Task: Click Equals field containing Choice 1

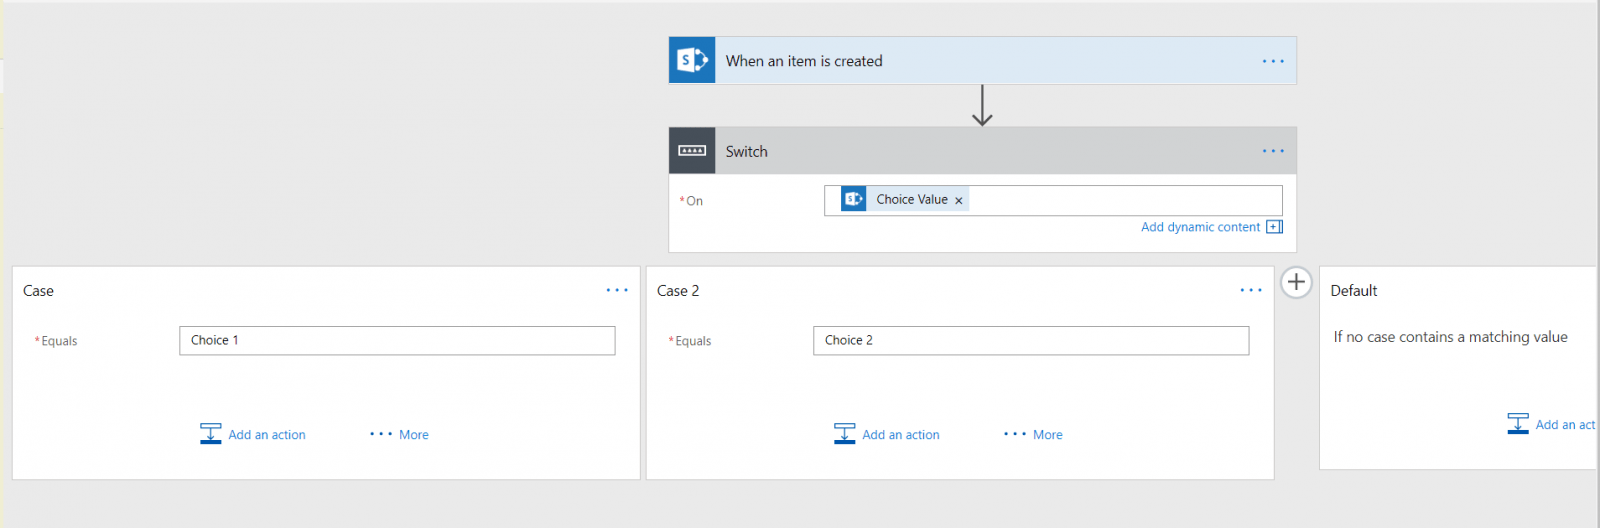Action: [397, 340]
